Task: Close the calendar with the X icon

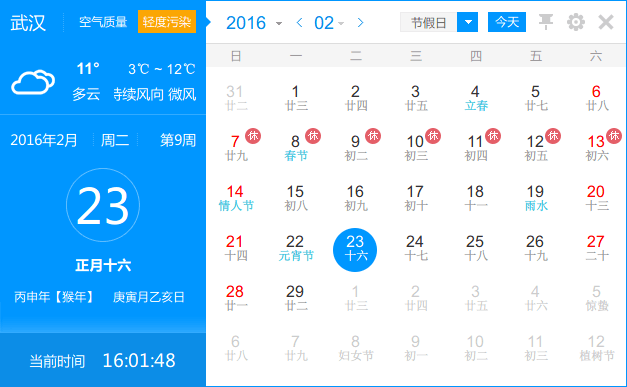Action: point(606,22)
